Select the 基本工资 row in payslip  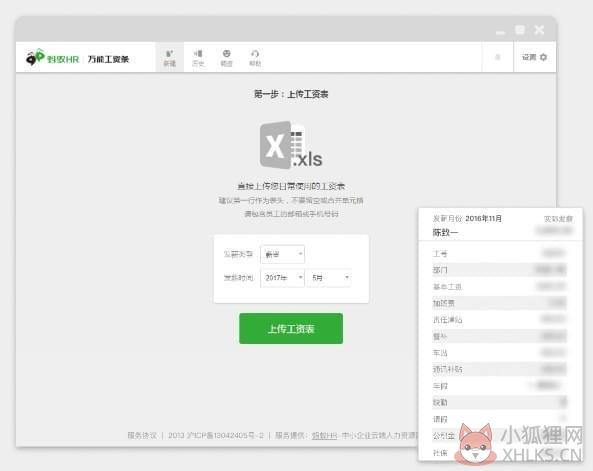[500, 287]
